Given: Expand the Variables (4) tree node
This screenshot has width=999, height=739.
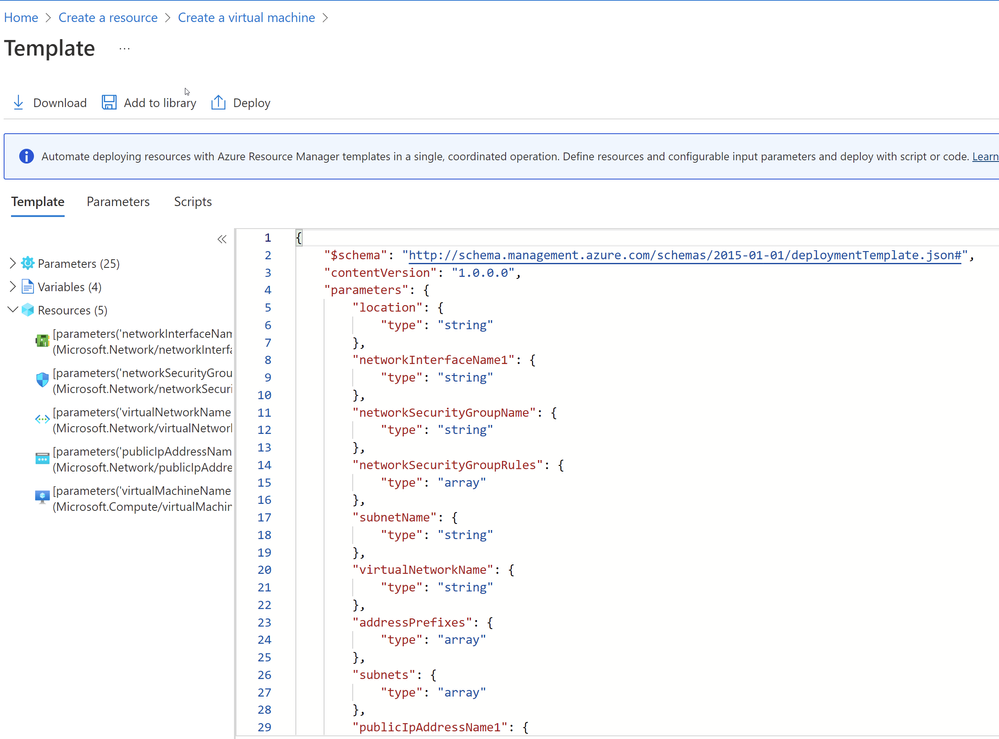Looking at the screenshot, I should 13,287.
